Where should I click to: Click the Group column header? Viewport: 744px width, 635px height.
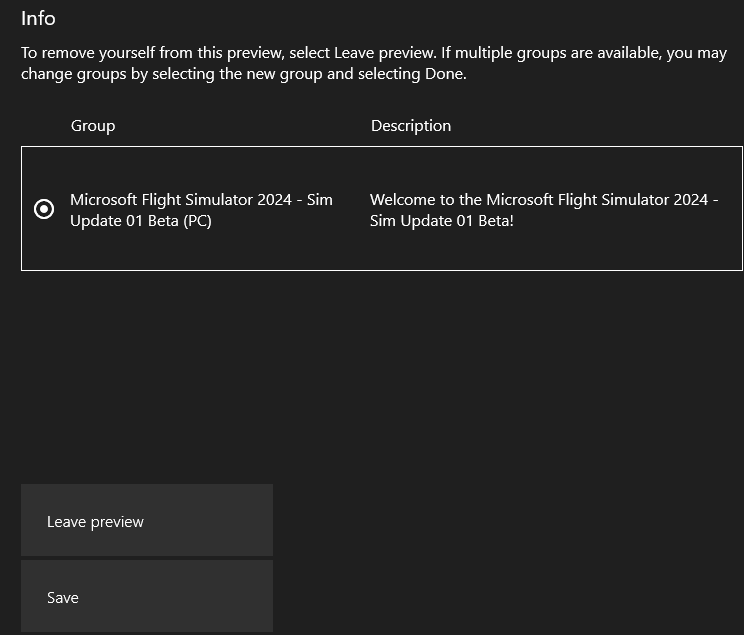coord(93,126)
